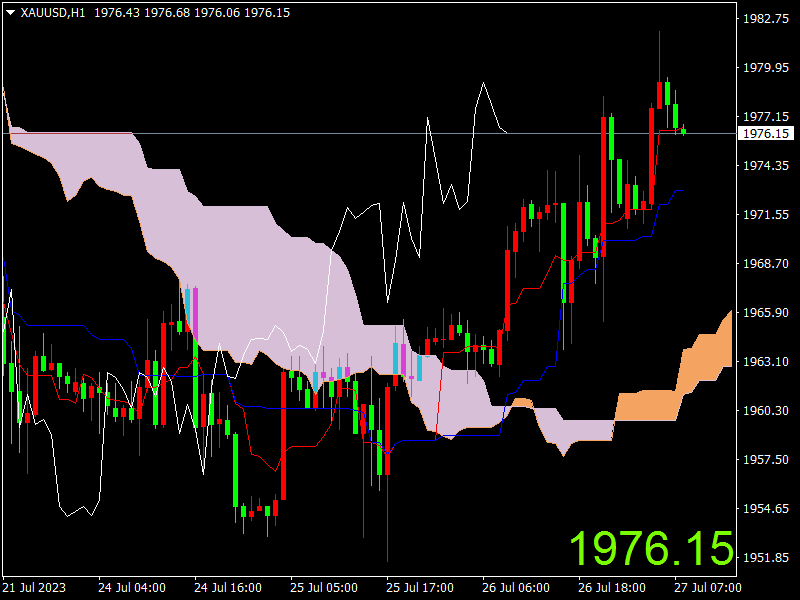
Task: Select the current price tag 1976.15 on the price axis
Action: [766, 134]
